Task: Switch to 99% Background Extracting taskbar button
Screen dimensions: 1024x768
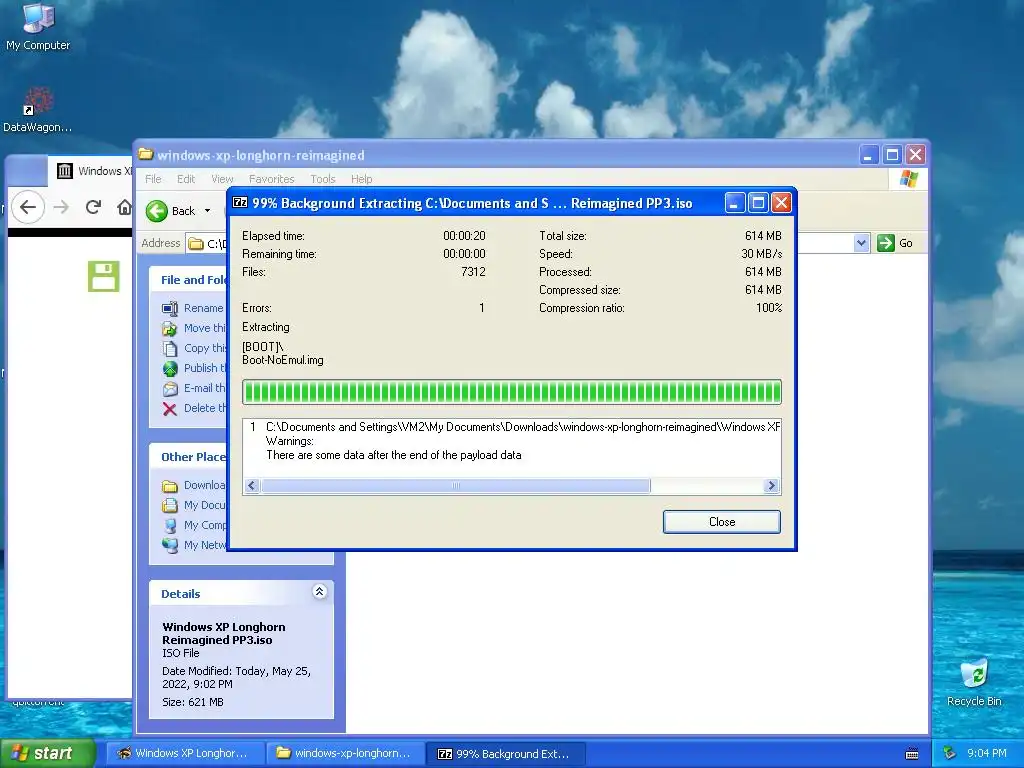Action: pyautogui.click(x=505, y=754)
